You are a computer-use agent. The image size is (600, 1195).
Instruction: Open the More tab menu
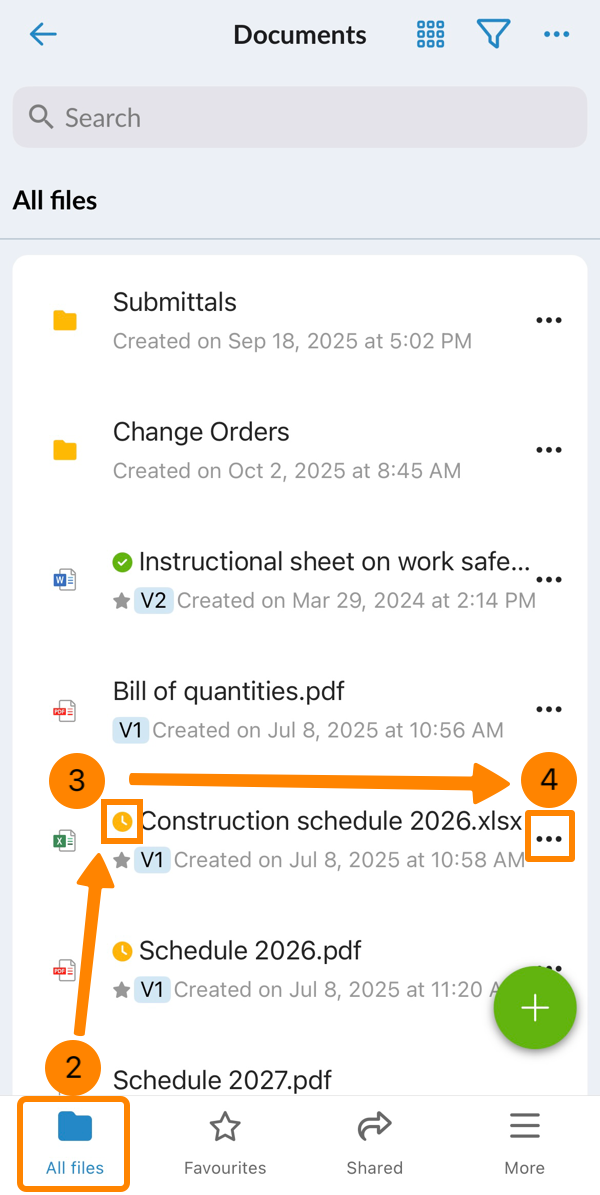(x=524, y=1143)
